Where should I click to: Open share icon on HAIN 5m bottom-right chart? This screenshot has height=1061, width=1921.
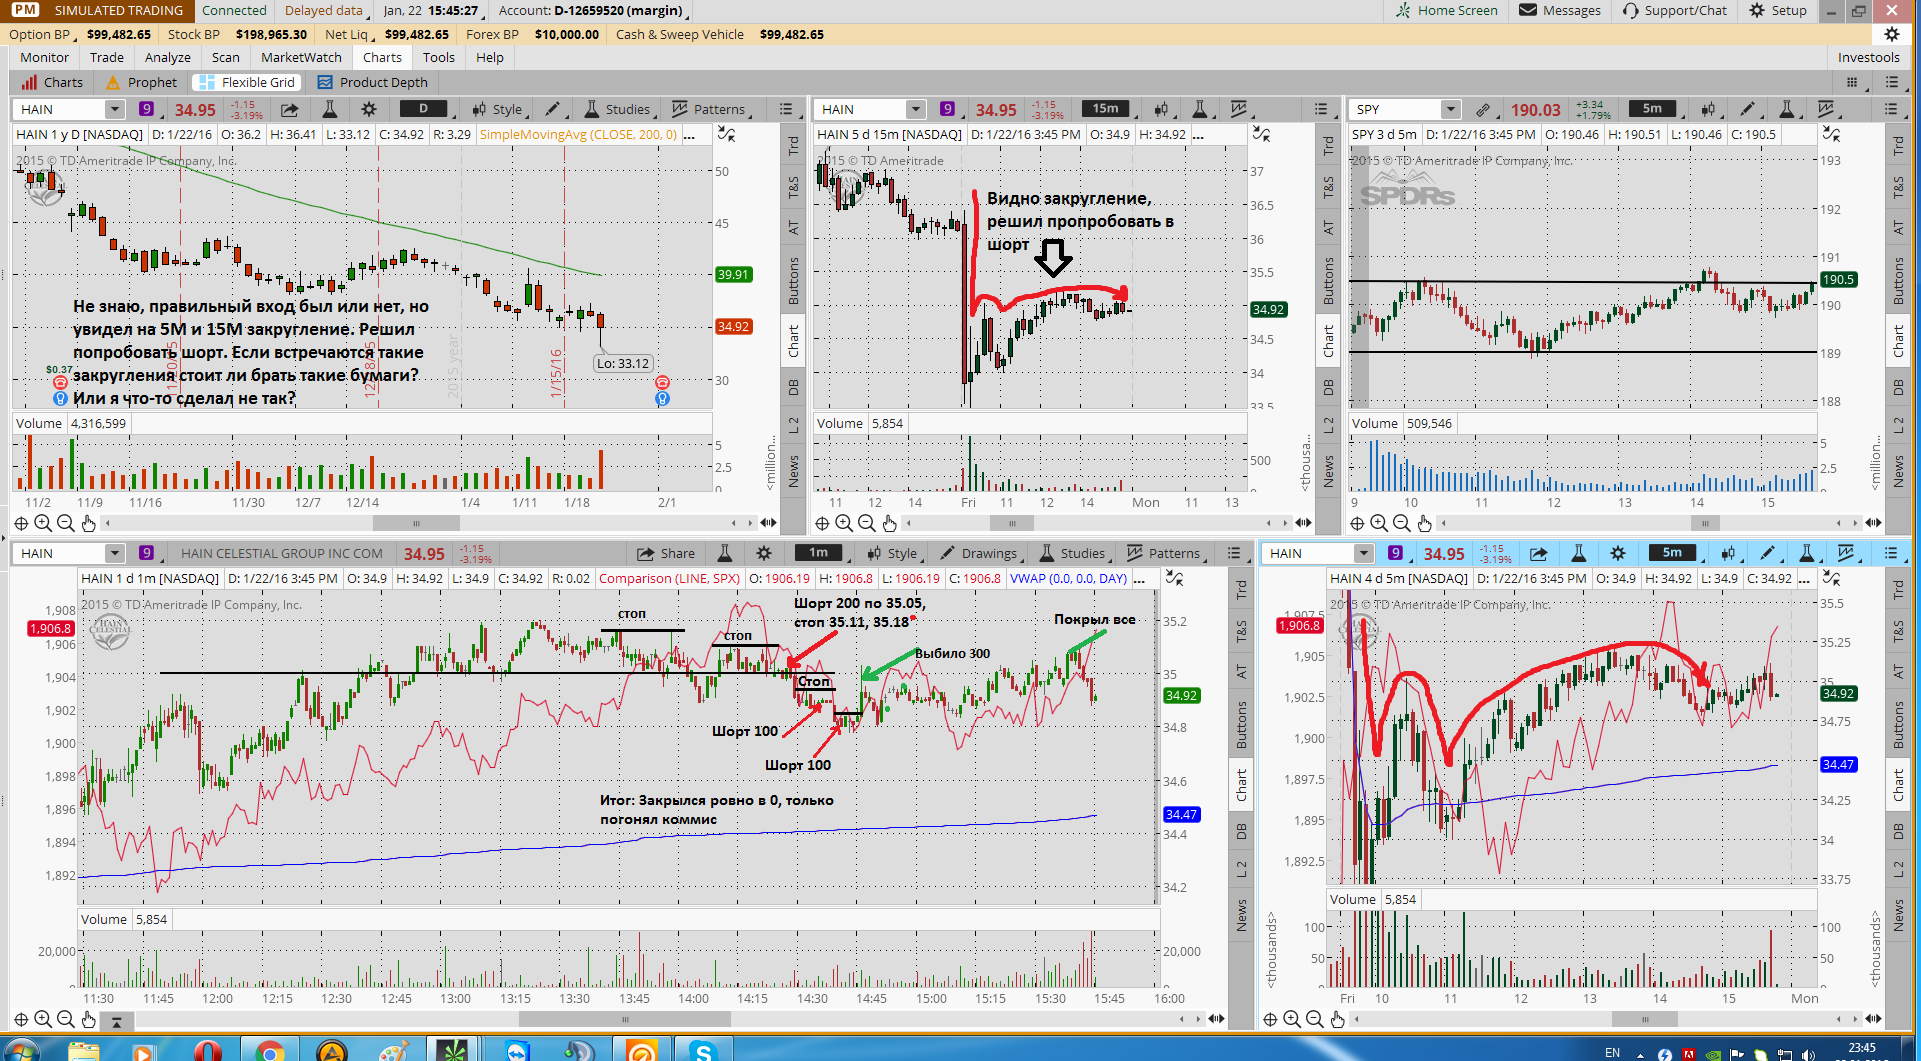(1539, 553)
